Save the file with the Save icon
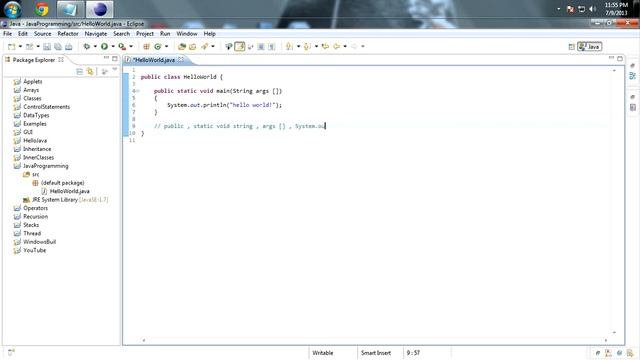 pos(47,47)
